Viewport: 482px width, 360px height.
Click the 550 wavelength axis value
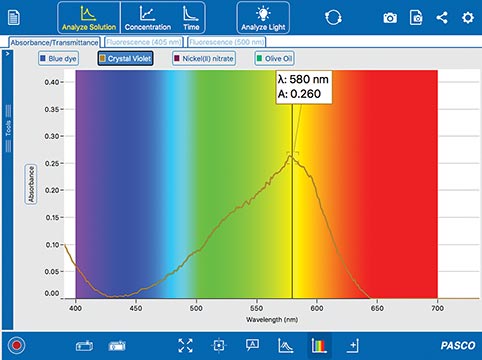point(256,308)
